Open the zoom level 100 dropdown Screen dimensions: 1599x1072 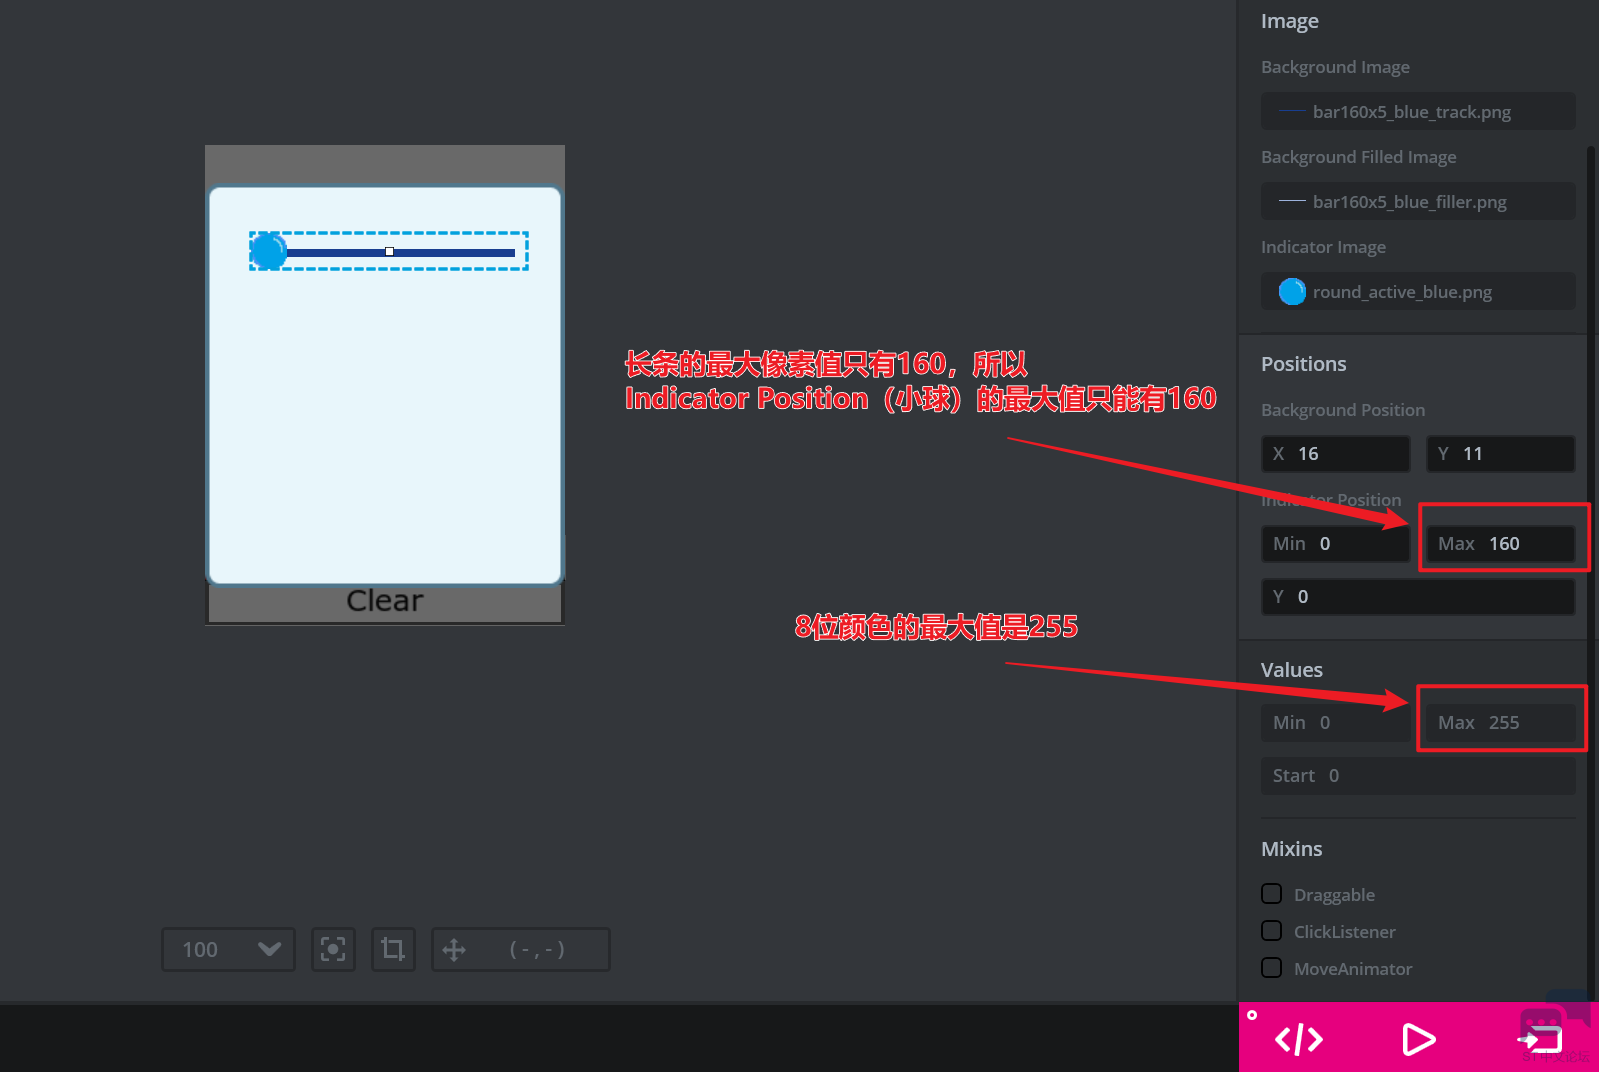point(228,949)
